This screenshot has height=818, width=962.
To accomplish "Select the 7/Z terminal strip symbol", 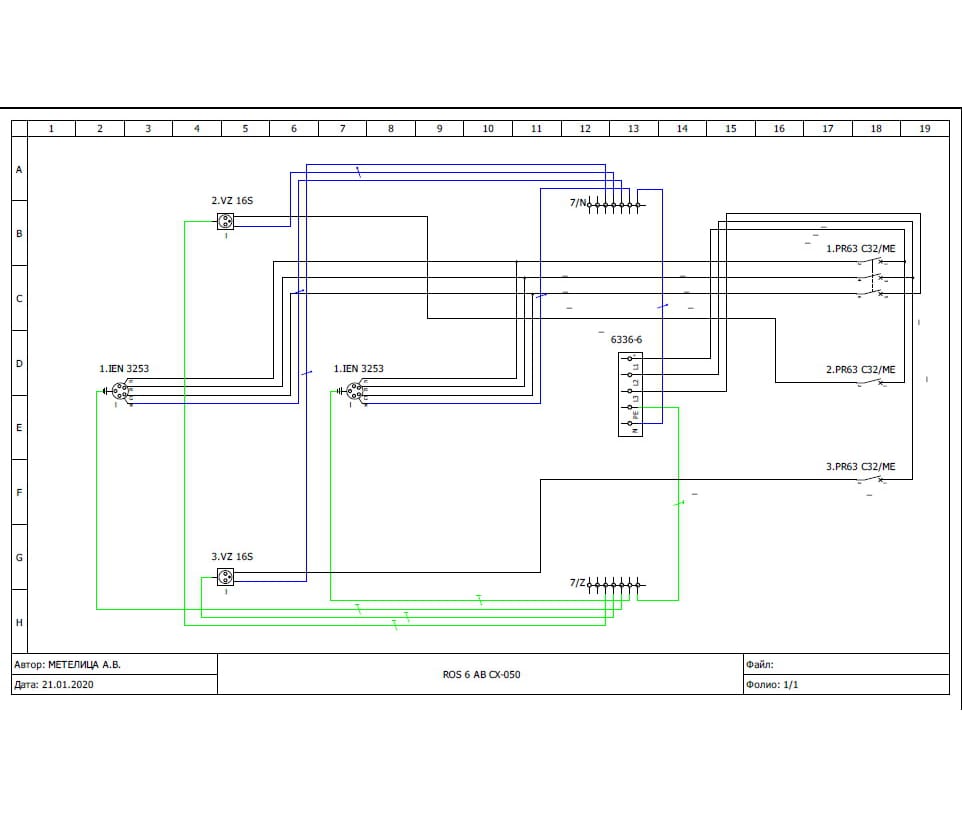I will pyautogui.click(x=614, y=583).
